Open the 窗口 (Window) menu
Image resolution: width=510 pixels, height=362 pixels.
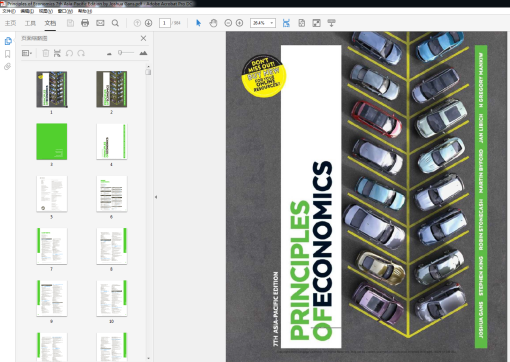pyautogui.click(x=65, y=11)
